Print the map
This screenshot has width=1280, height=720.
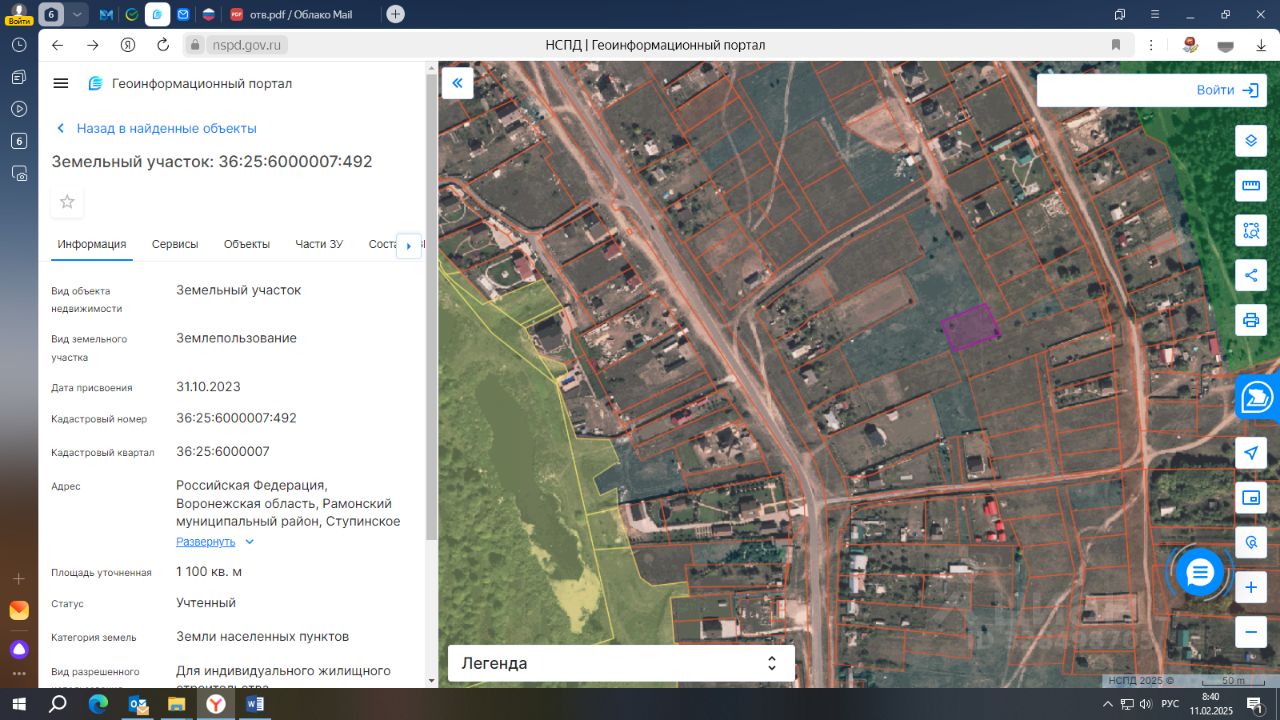[x=1251, y=320]
